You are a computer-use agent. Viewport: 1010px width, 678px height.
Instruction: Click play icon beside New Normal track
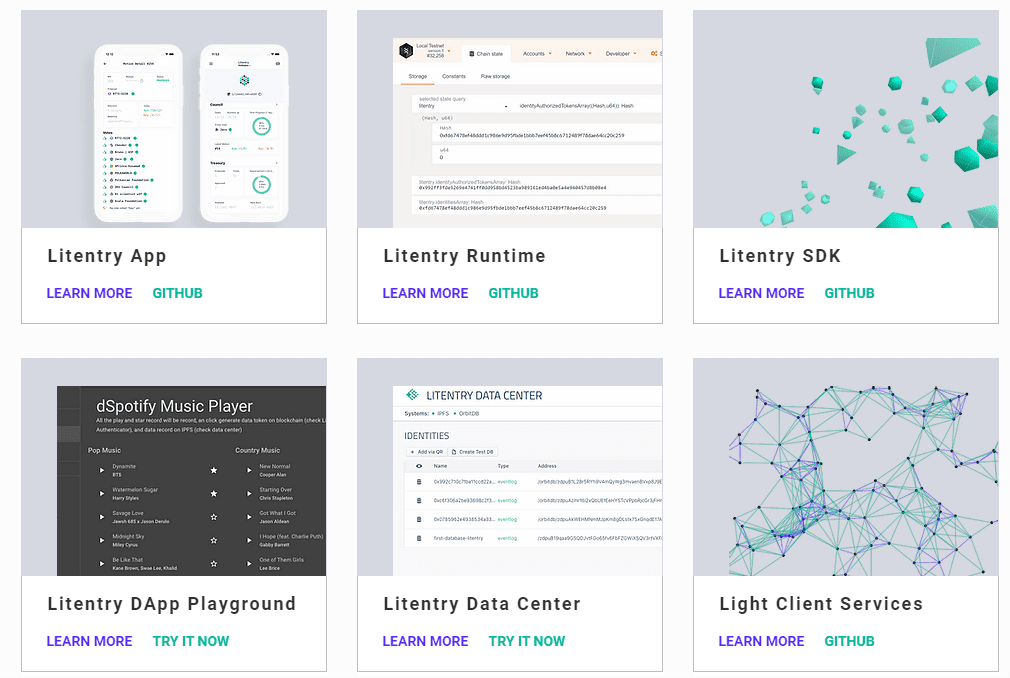(x=249, y=471)
